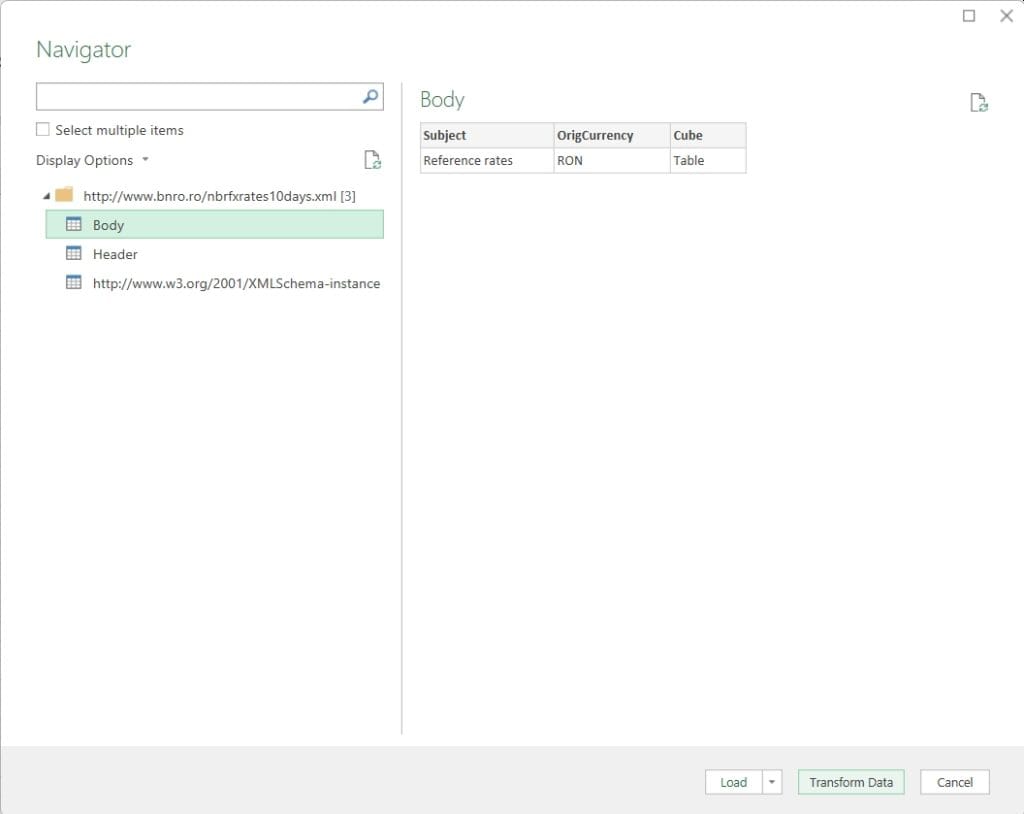Click the table icon beside Header
1024x814 pixels.
74,253
